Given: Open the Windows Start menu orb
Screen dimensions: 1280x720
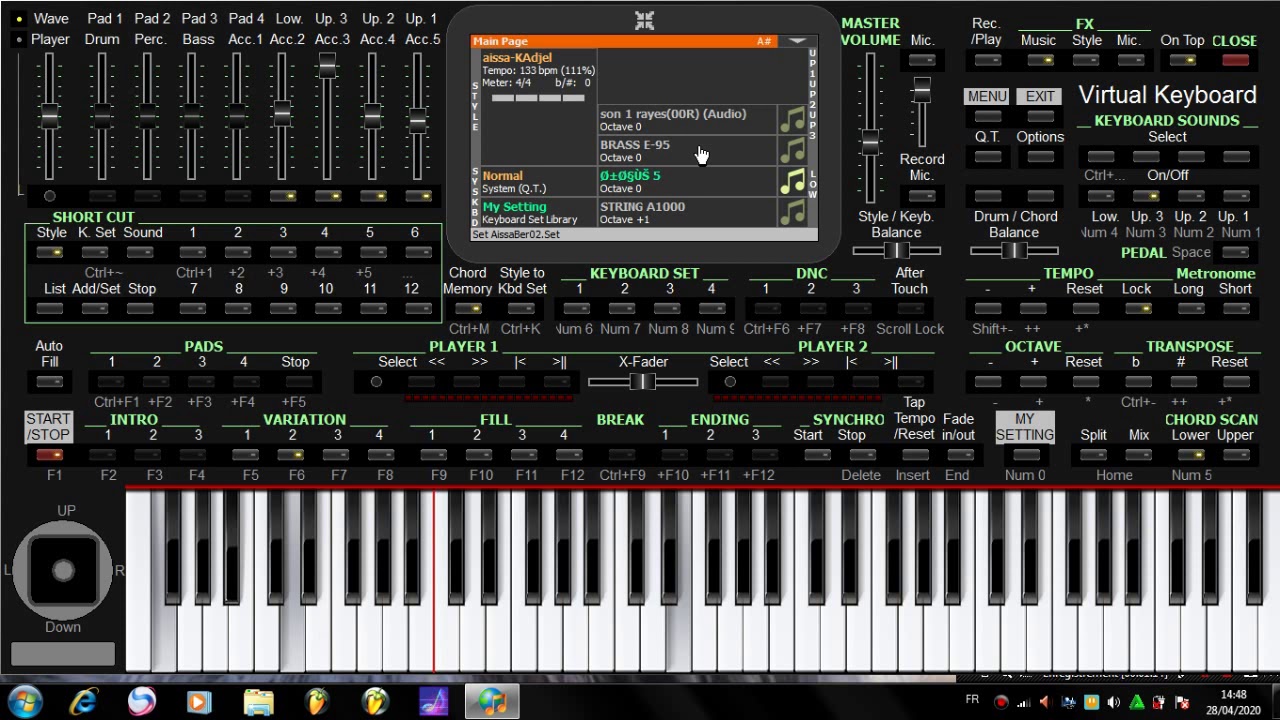Looking at the screenshot, I should [24, 701].
